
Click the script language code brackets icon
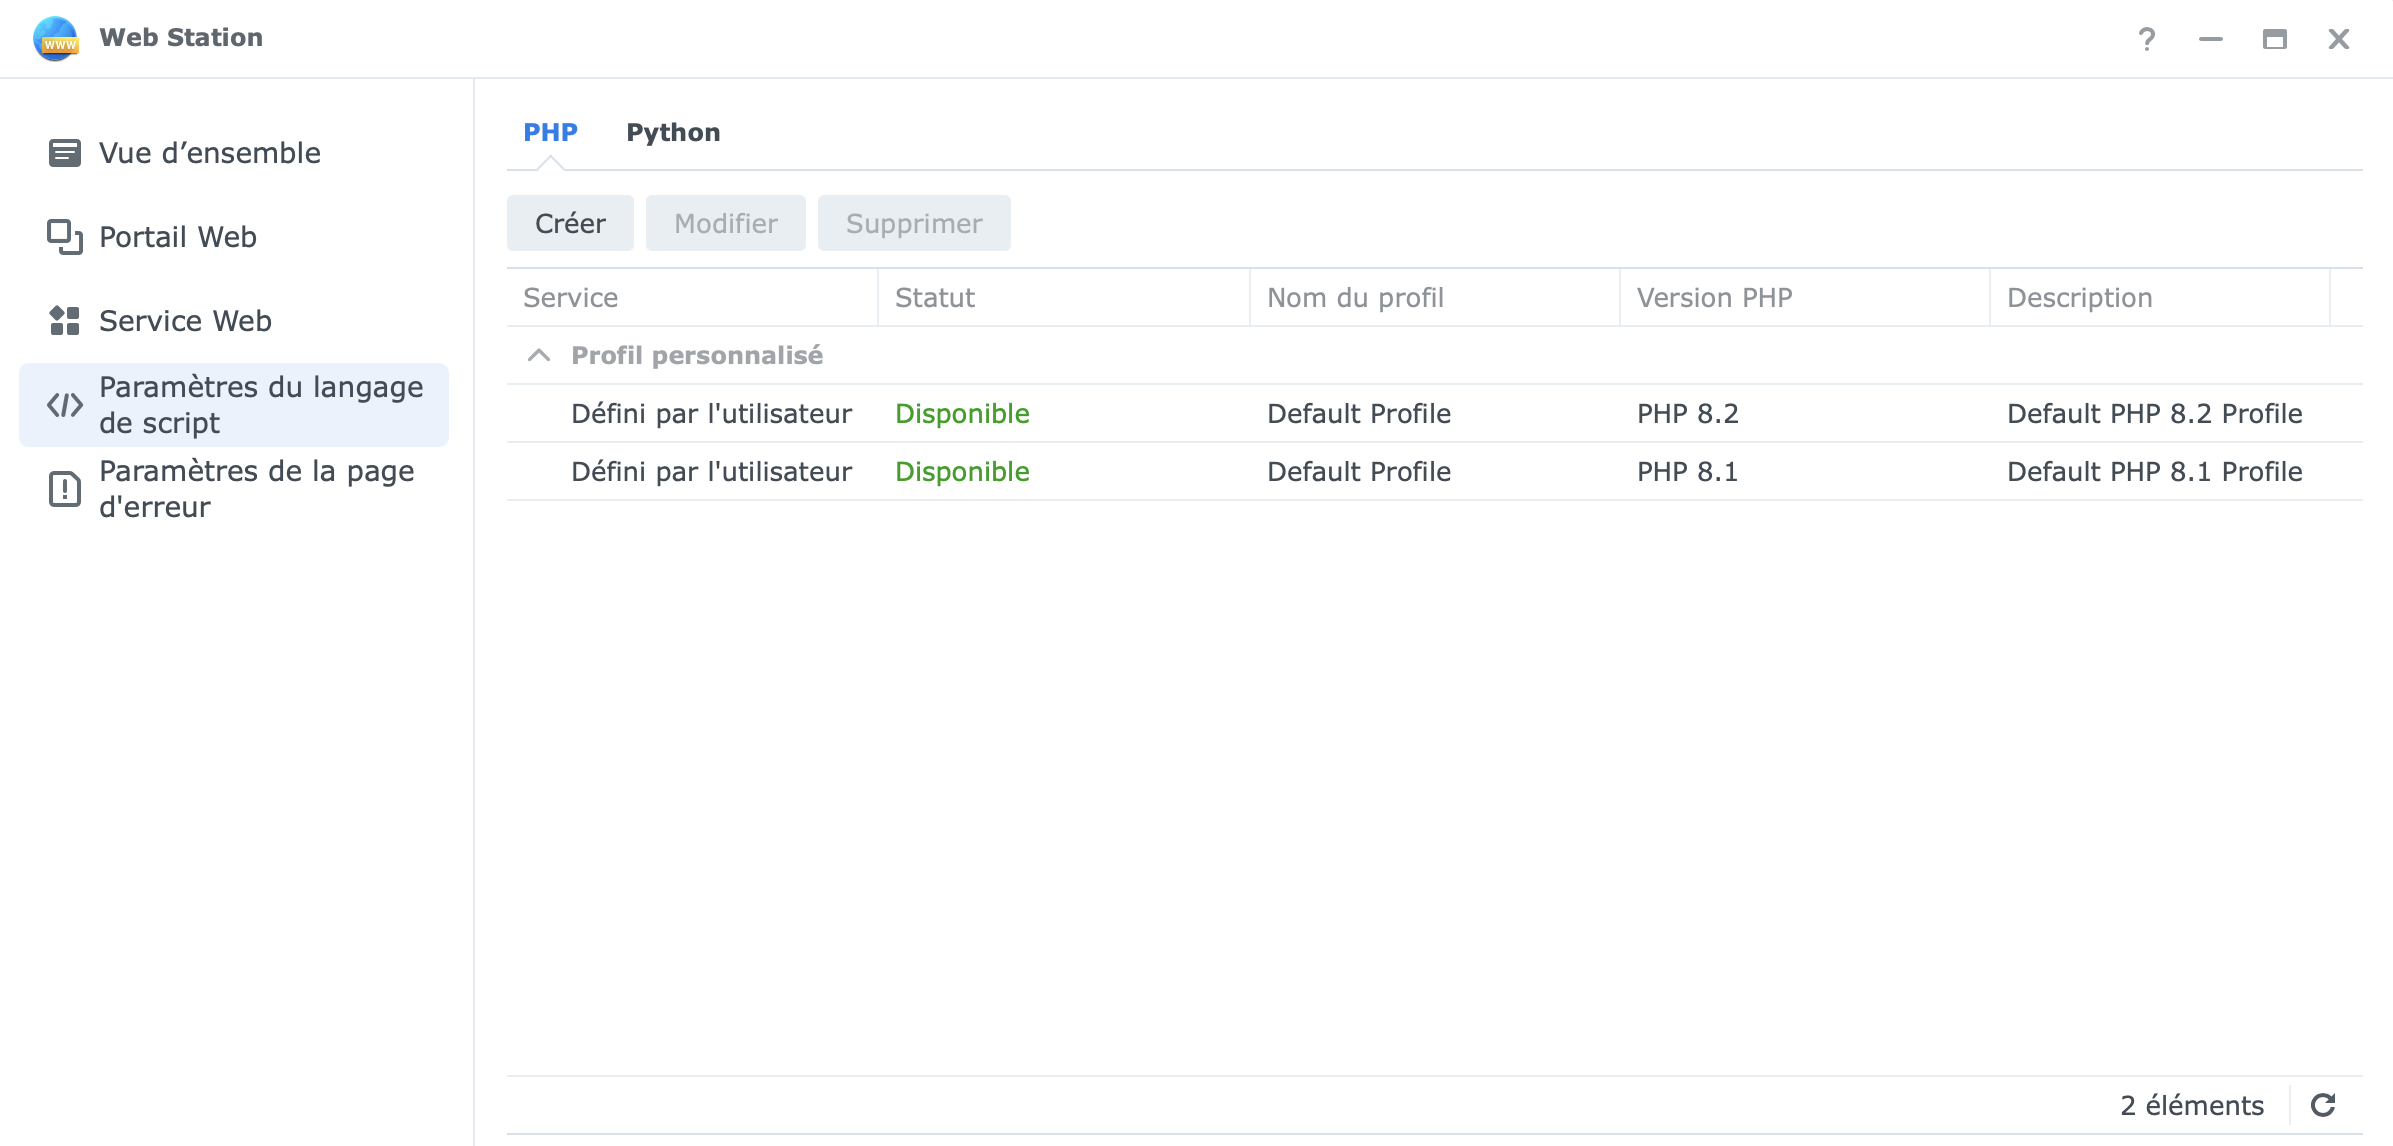64,405
